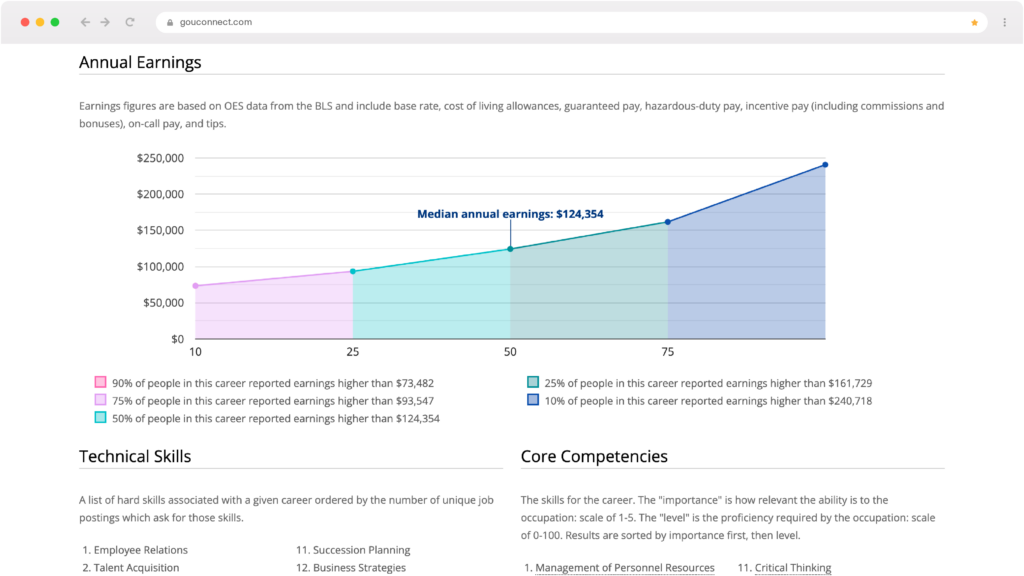This screenshot has height=576, width=1024.
Task: Click the $150,000 y-axis label
Action: pos(160,230)
